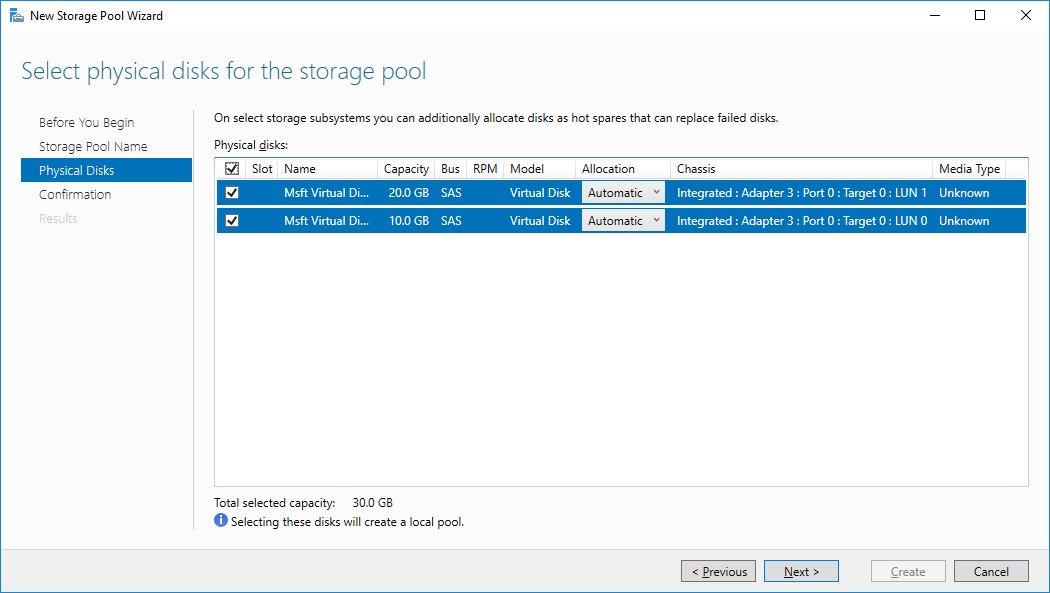
Task: Cancel the storage pool wizard
Action: 991,571
